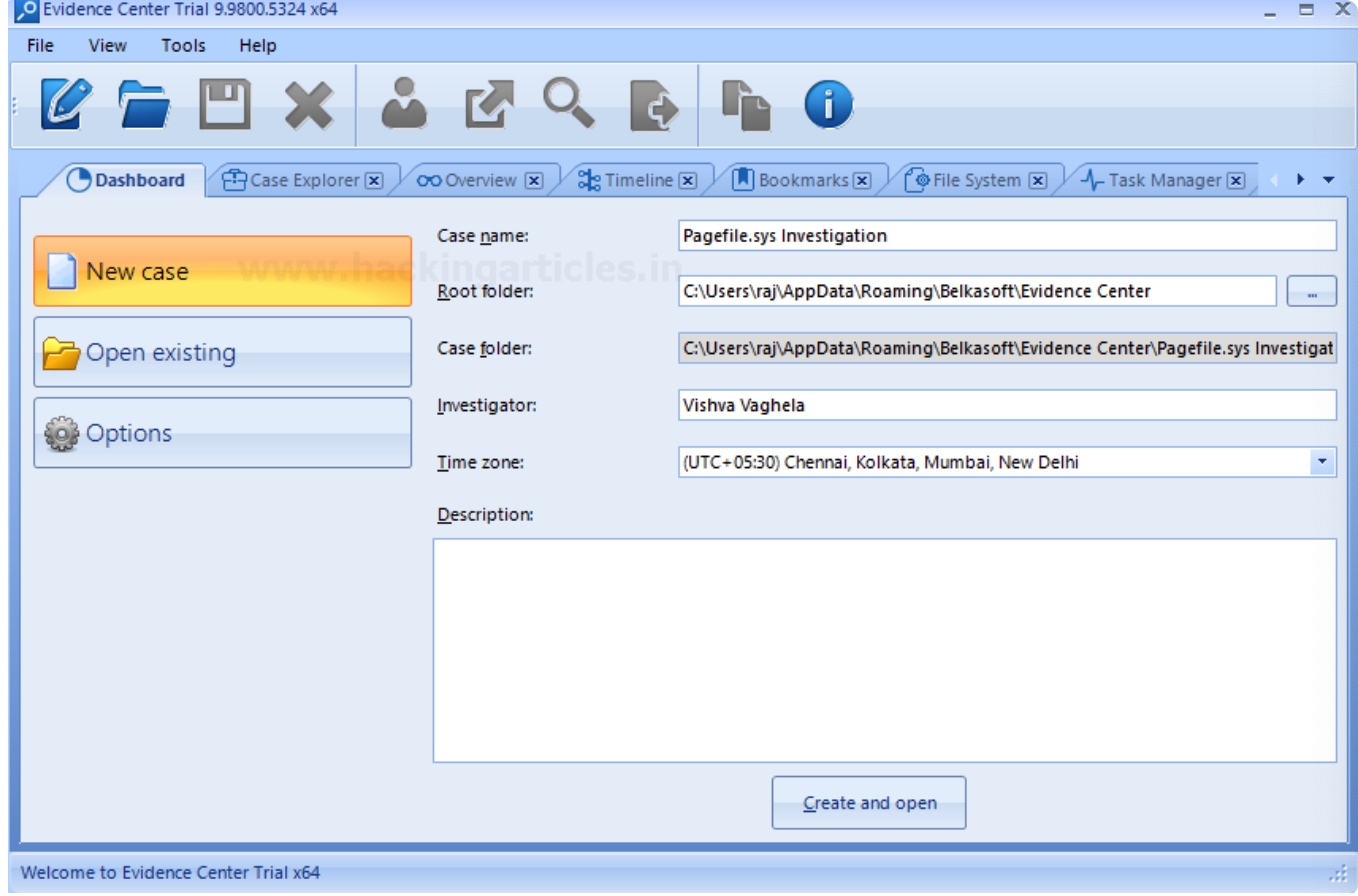
Task: Close the Timeline tab
Action: (x=688, y=181)
